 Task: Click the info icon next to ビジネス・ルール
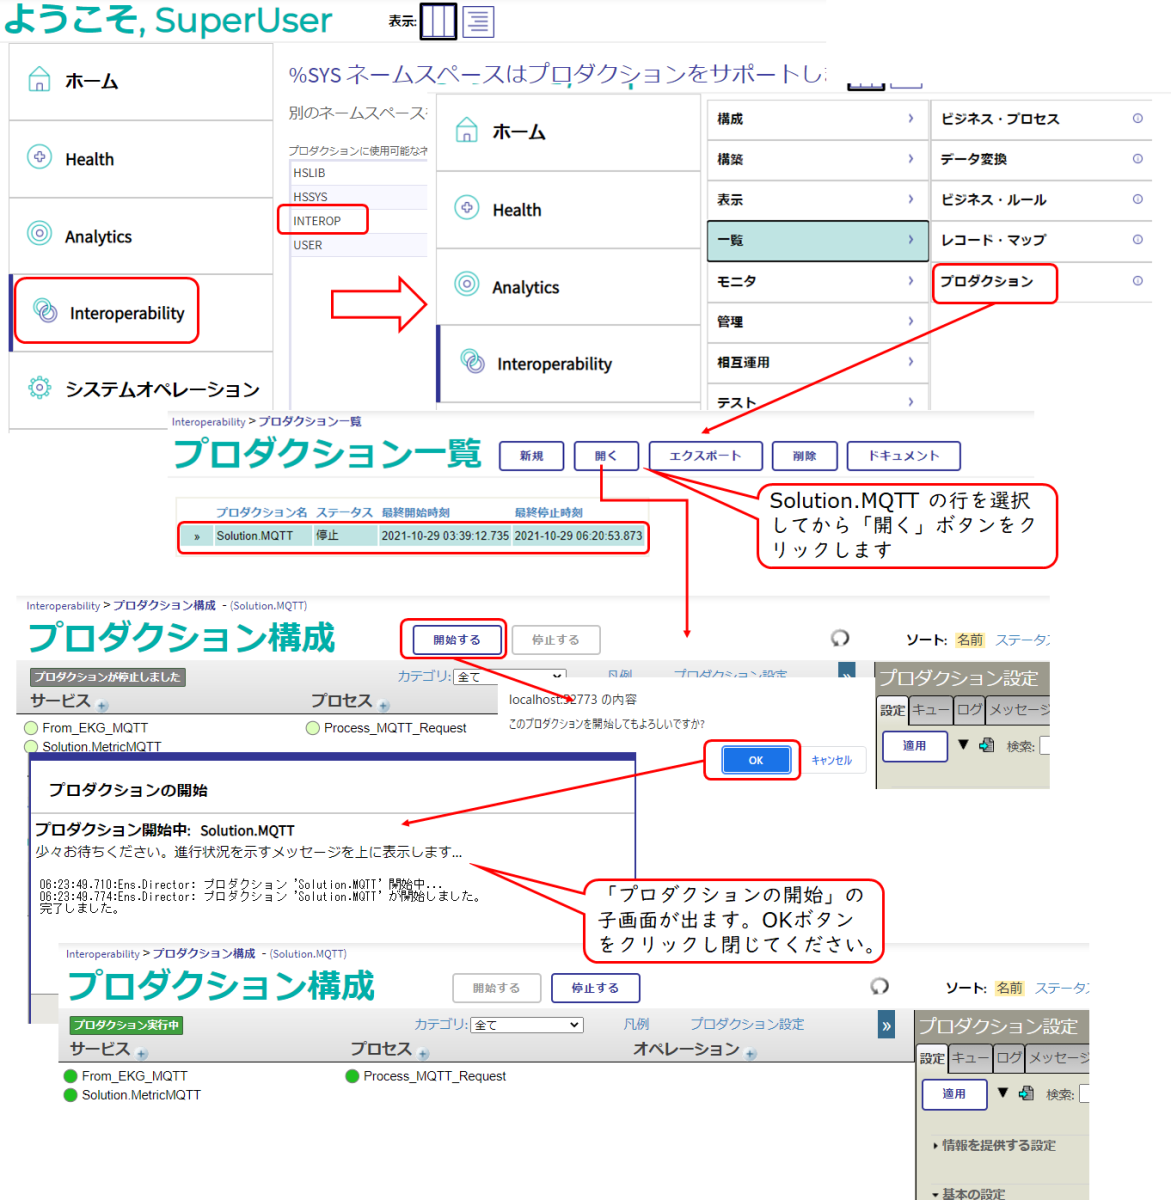coord(1137,199)
